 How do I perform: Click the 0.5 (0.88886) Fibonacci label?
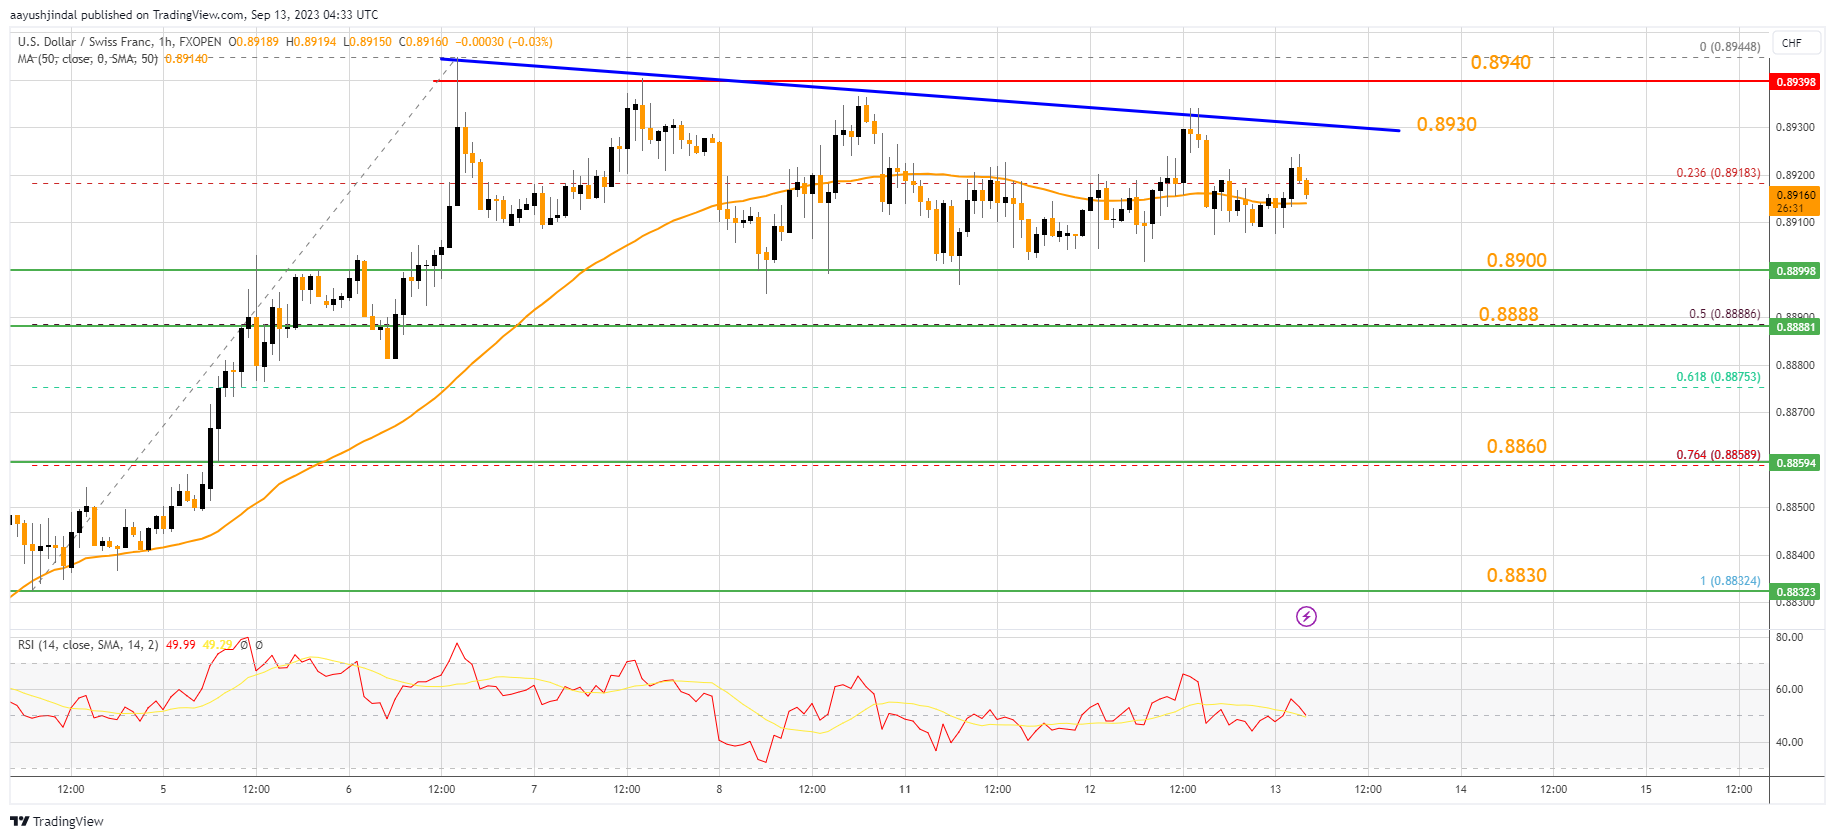click(x=1724, y=314)
